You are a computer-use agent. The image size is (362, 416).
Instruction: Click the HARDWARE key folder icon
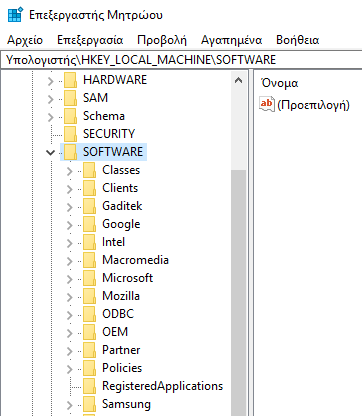click(70, 80)
